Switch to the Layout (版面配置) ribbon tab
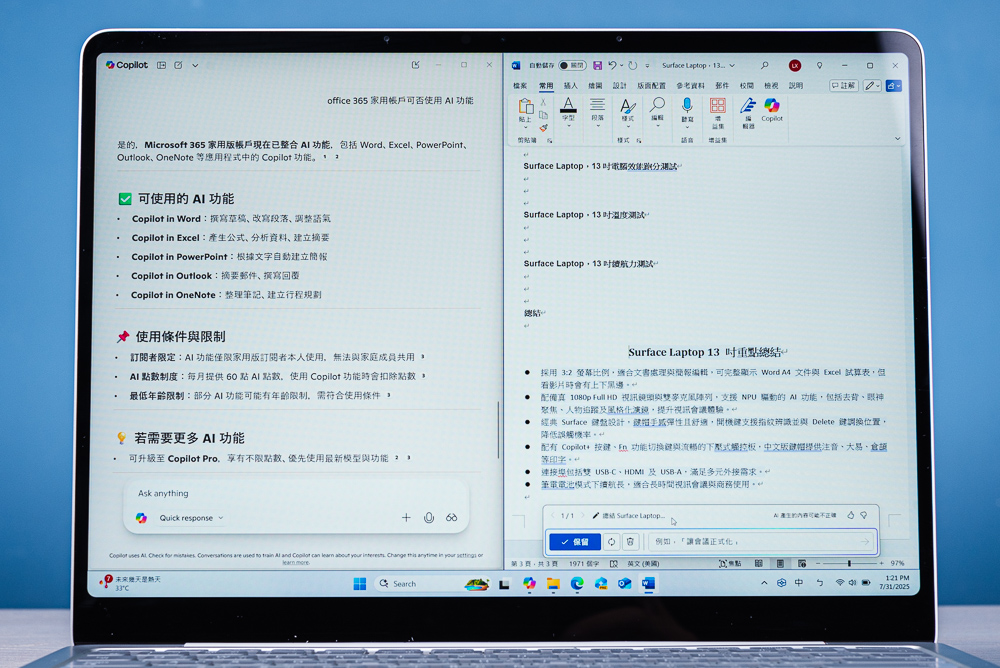Image resolution: width=1000 pixels, height=668 pixels. (651, 85)
